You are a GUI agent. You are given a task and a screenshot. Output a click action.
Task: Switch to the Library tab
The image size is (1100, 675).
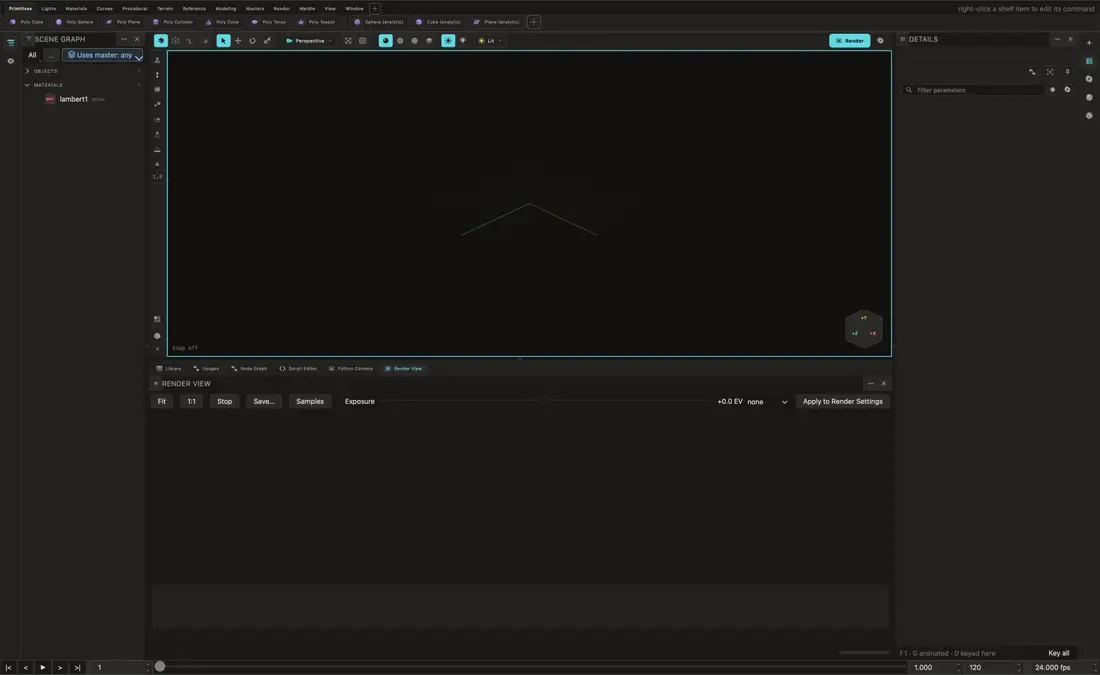pos(168,368)
